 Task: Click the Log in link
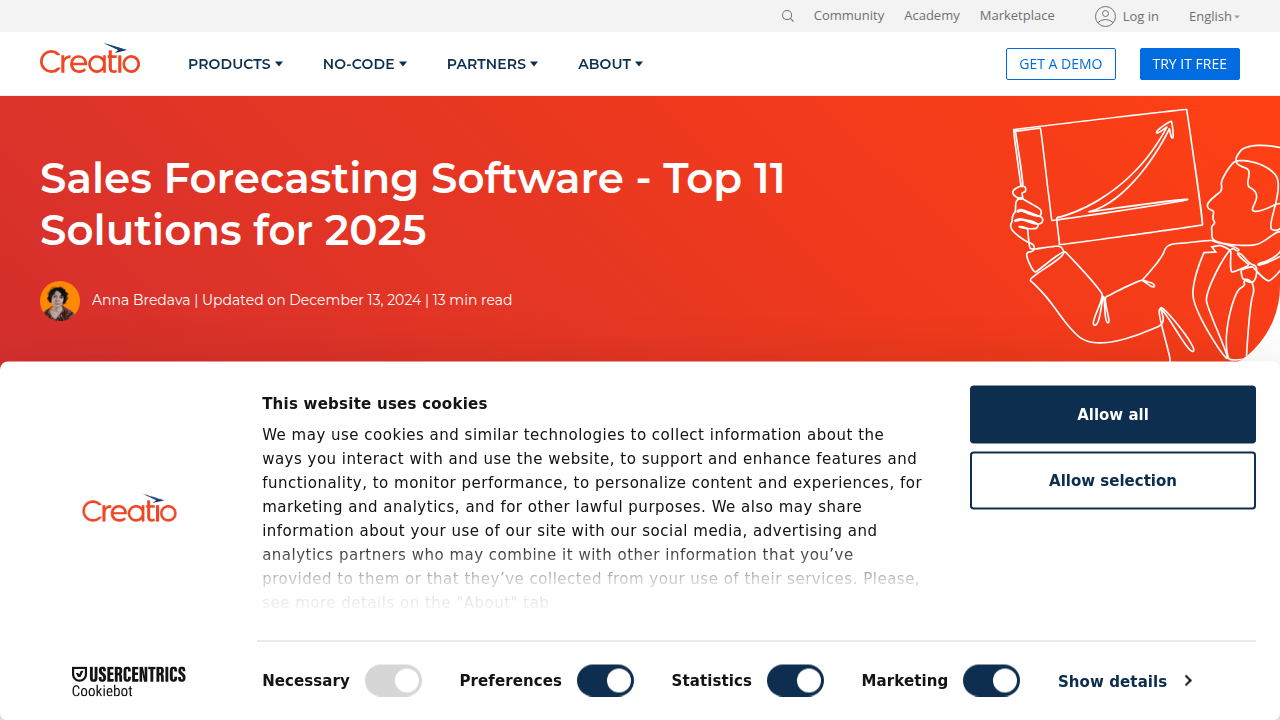click(x=1140, y=16)
